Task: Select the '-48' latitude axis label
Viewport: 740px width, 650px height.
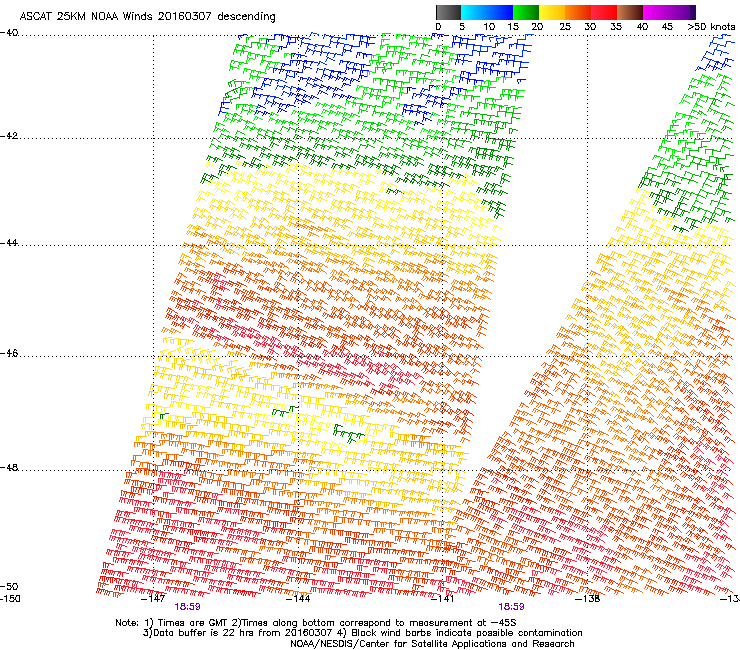Action: [x=9, y=467]
